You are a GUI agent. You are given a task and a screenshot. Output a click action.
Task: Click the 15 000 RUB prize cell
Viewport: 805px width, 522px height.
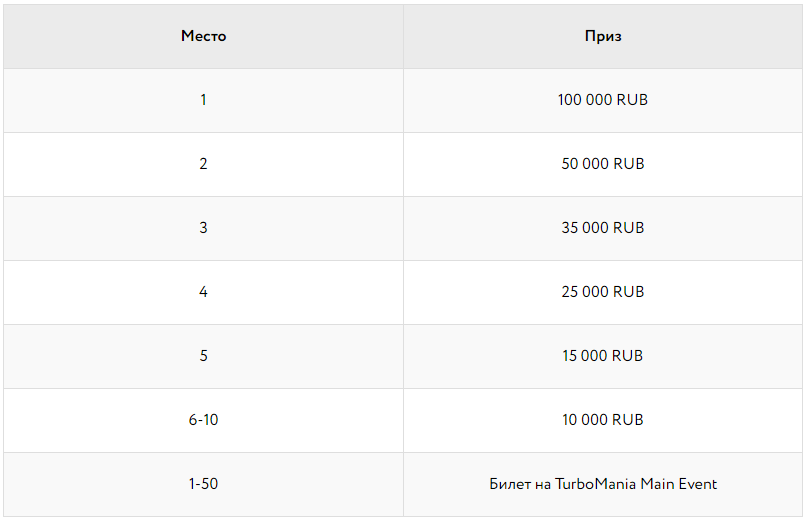point(603,356)
